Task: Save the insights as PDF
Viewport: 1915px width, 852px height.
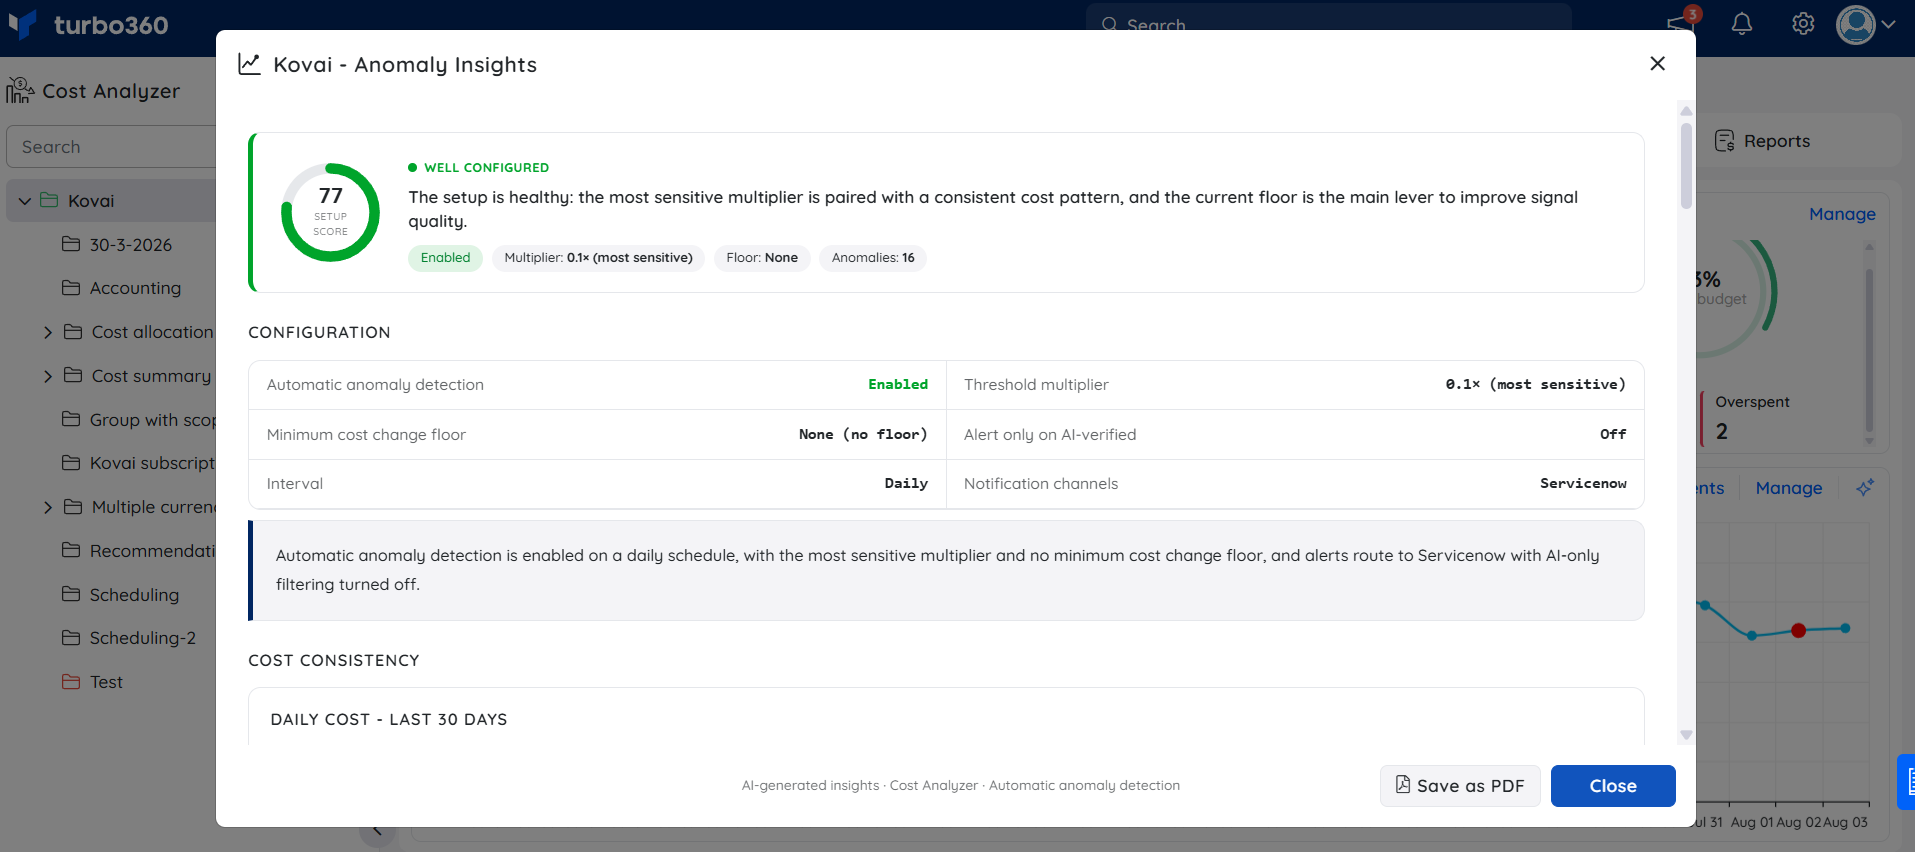Action: [1460, 786]
